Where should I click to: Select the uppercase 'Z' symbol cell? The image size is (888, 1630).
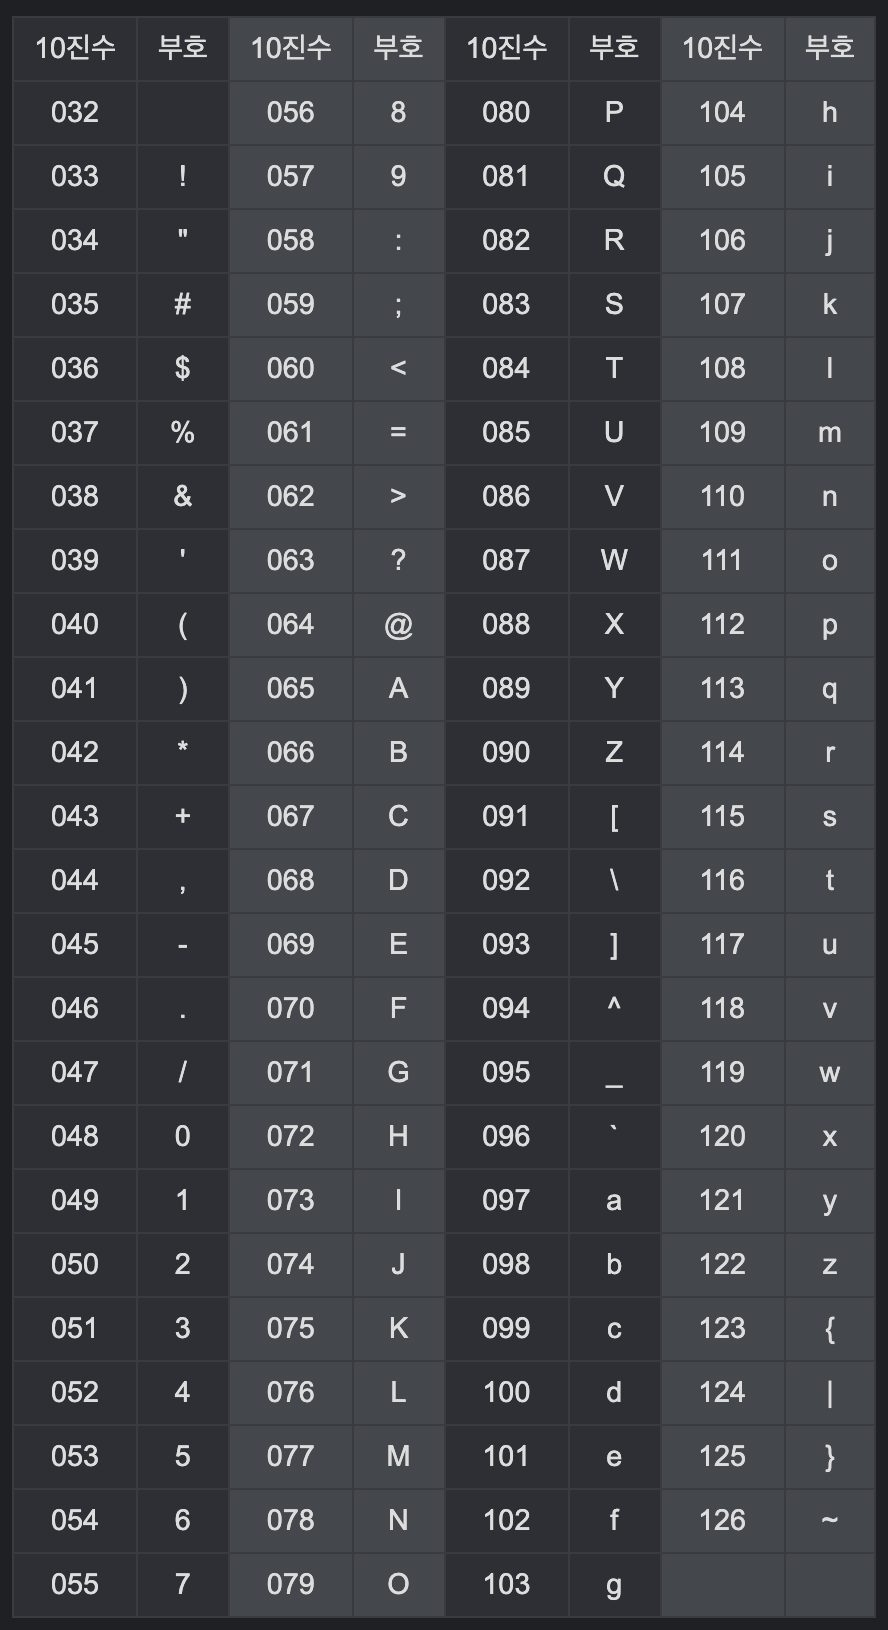(x=614, y=752)
